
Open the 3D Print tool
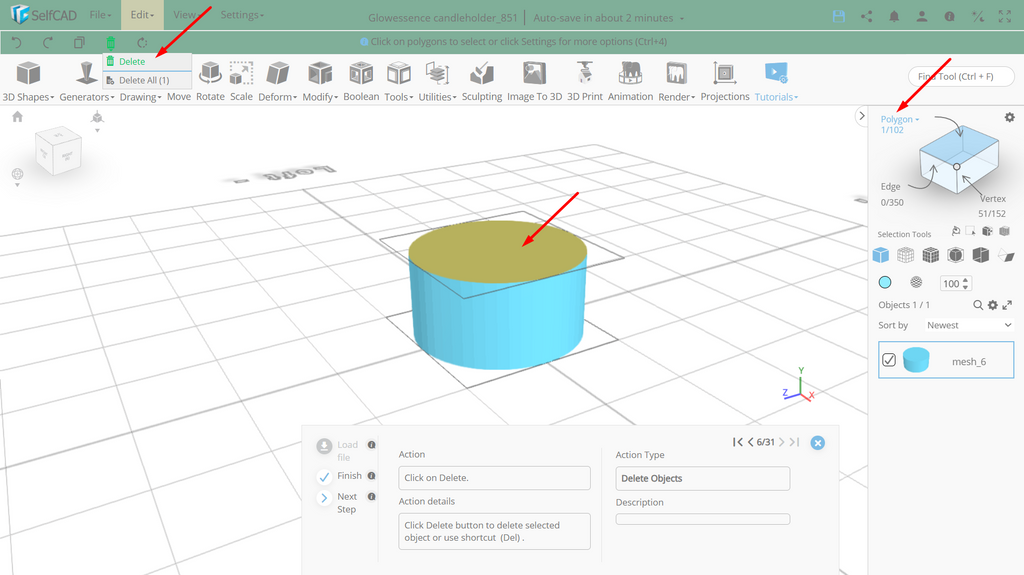pos(584,81)
